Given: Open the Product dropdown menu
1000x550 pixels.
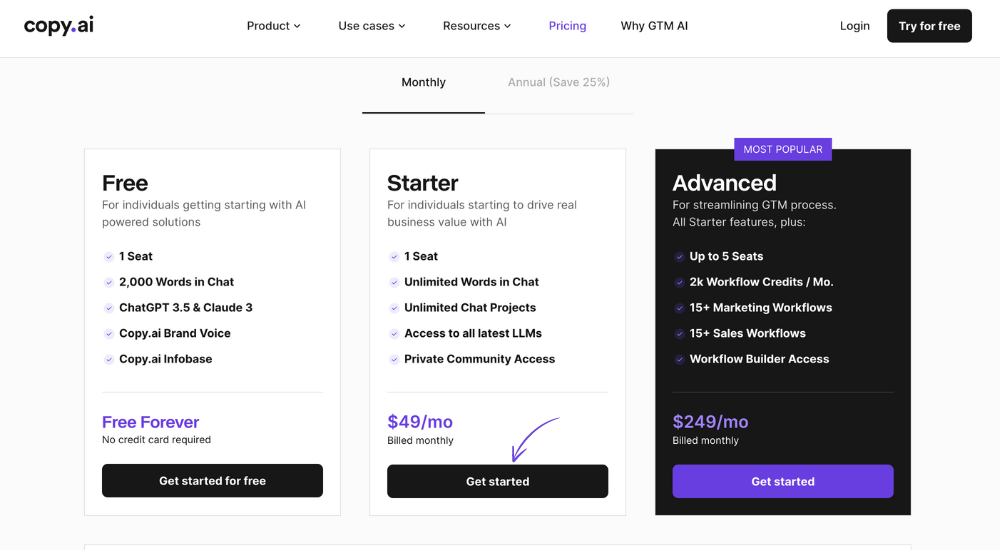Looking at the screenshot, I should point(274,26).
